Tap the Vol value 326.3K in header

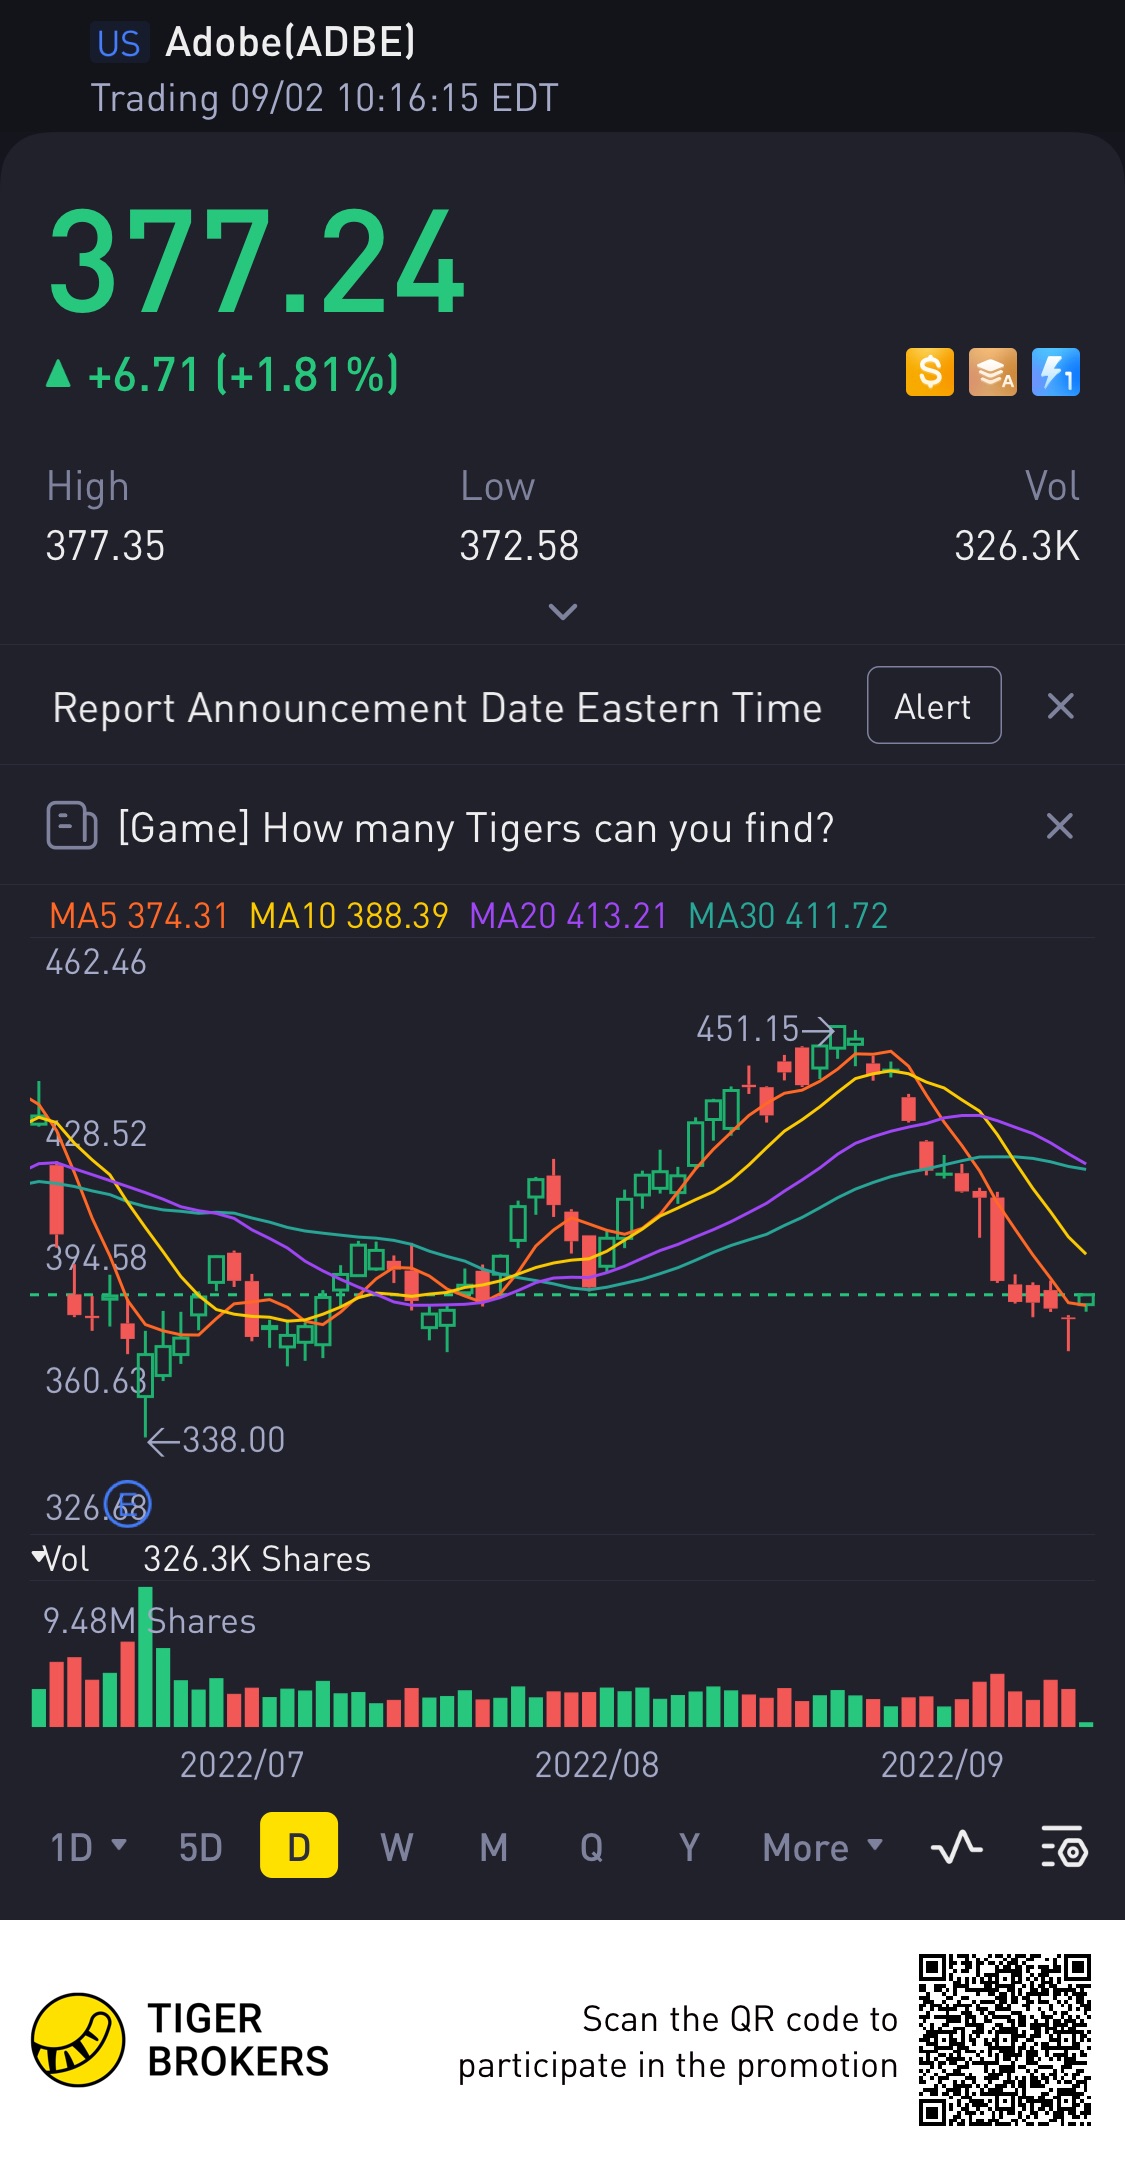[1016, 546]
